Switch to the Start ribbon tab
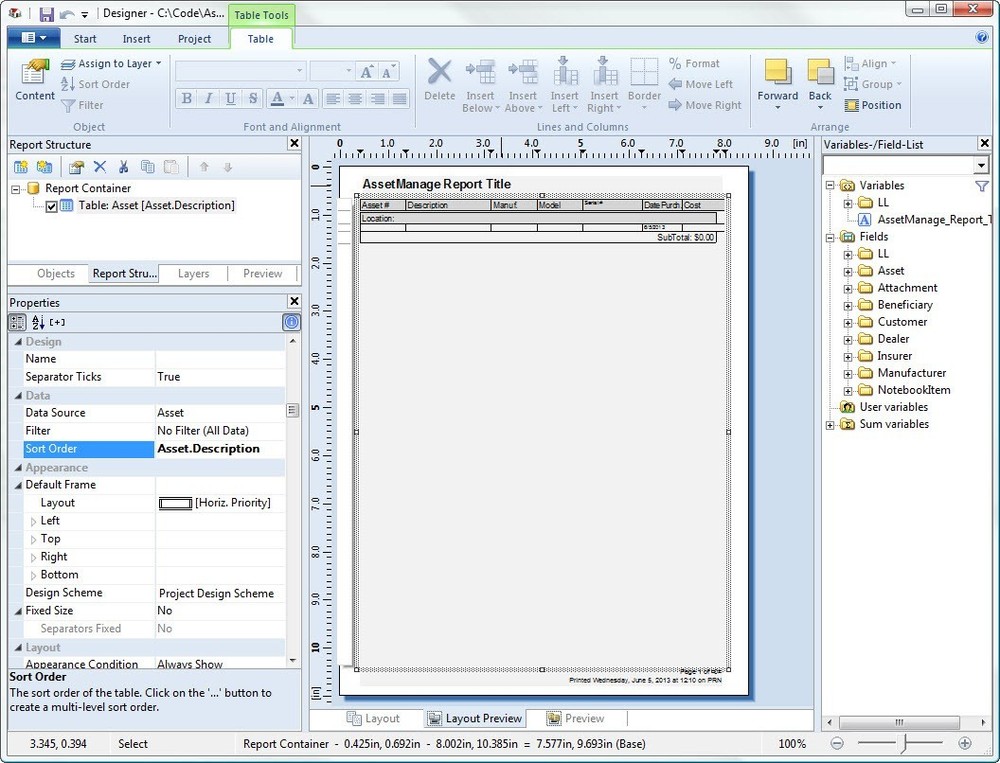1000x763 pixels. (84, 38)
